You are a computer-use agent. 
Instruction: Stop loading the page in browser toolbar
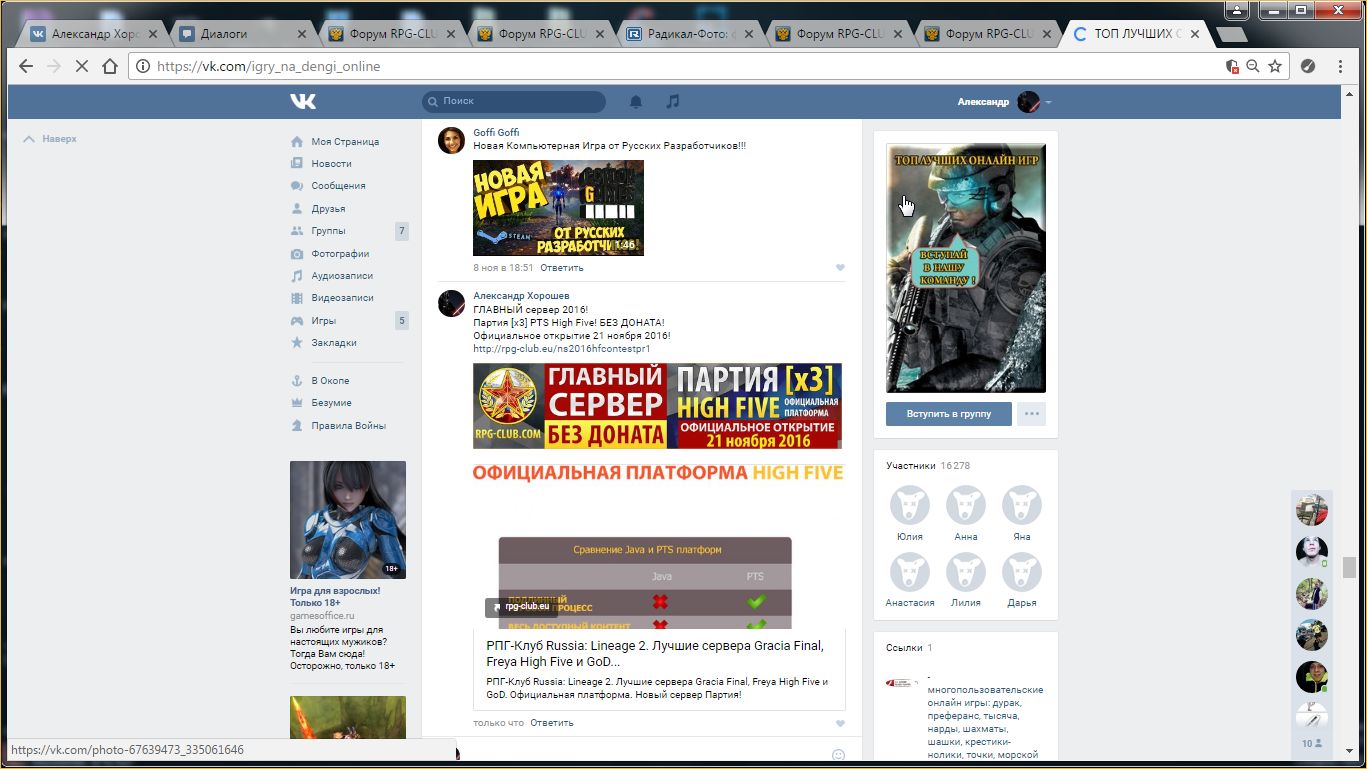pos(82,67)
